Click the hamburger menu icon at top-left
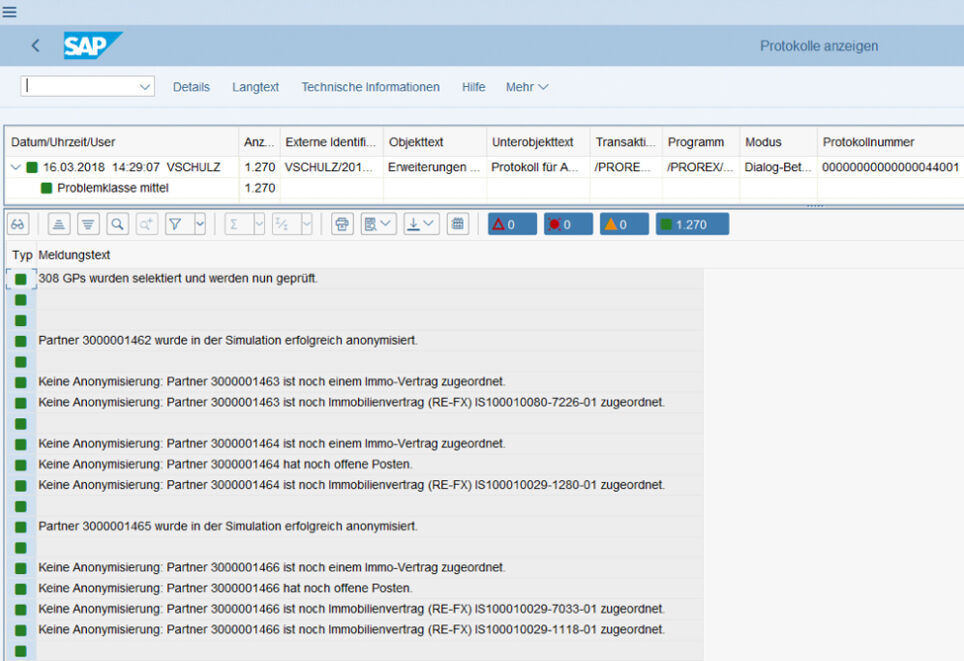Viewport: 964px width, 661px height. pyautogui.click(x=10, y=12)
